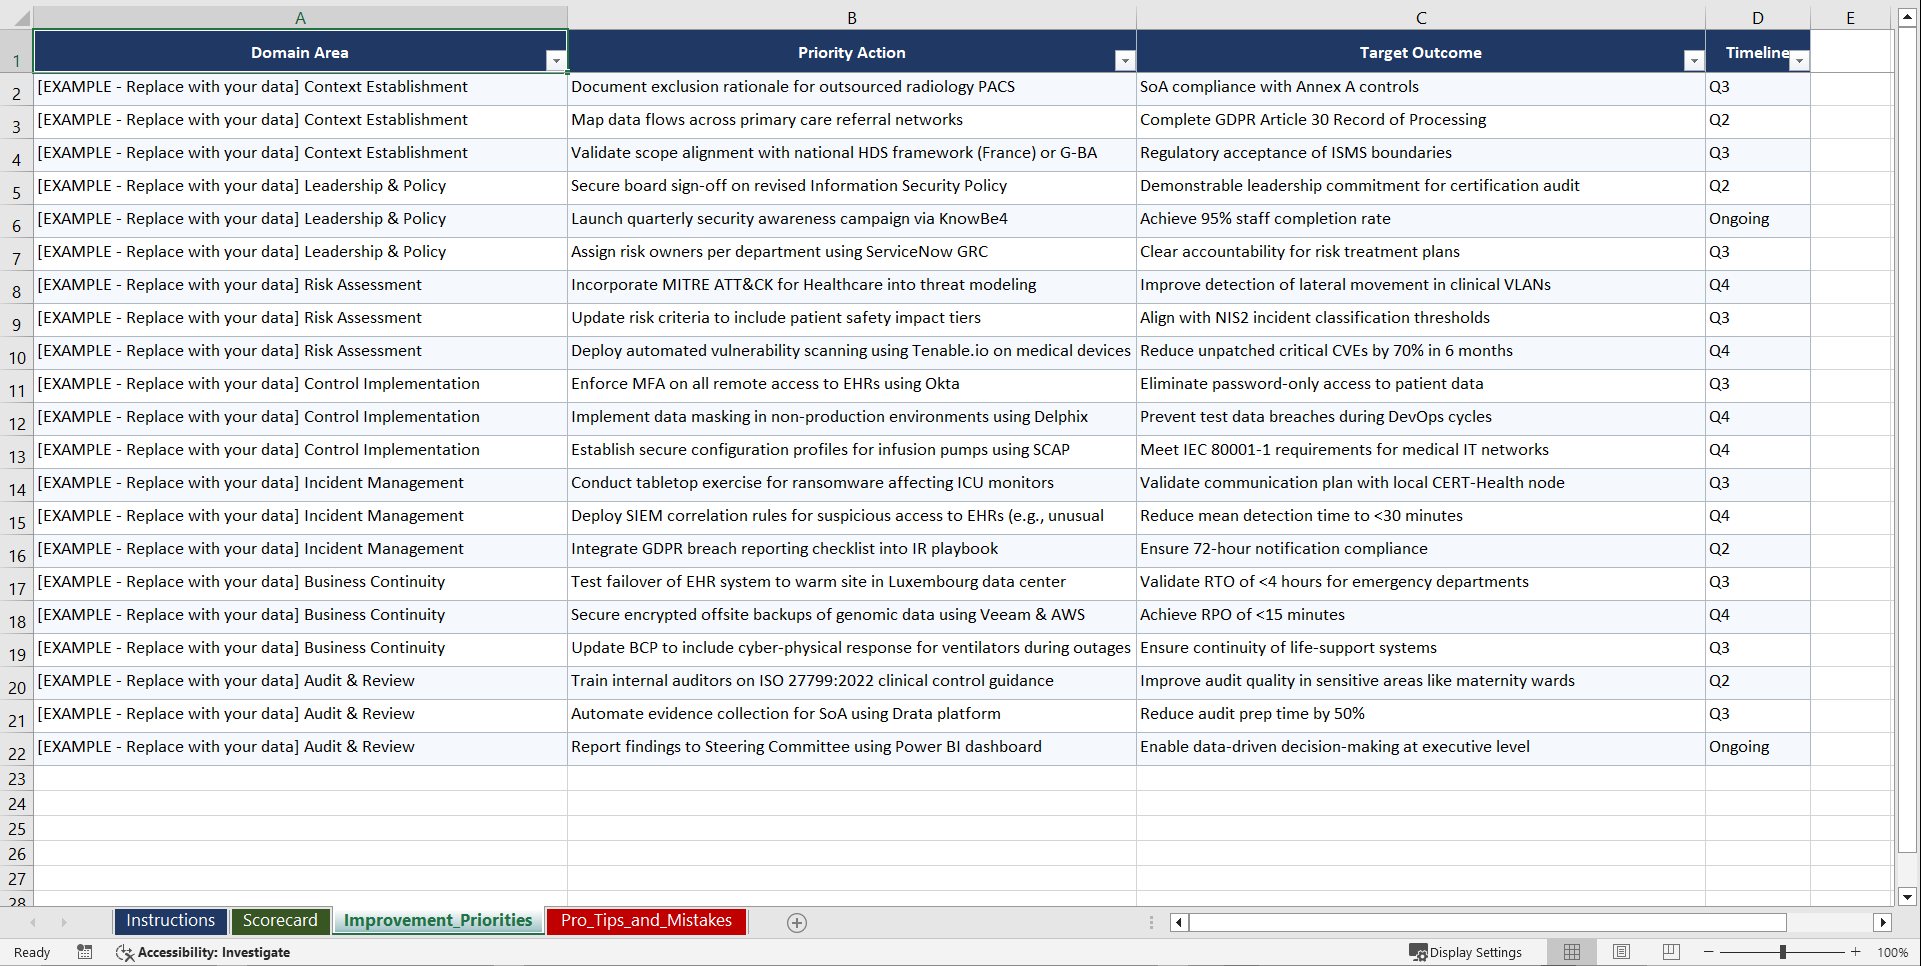Open the Timeline filter dropdown
This screenshot has height=966, width=1921.
1799,61
